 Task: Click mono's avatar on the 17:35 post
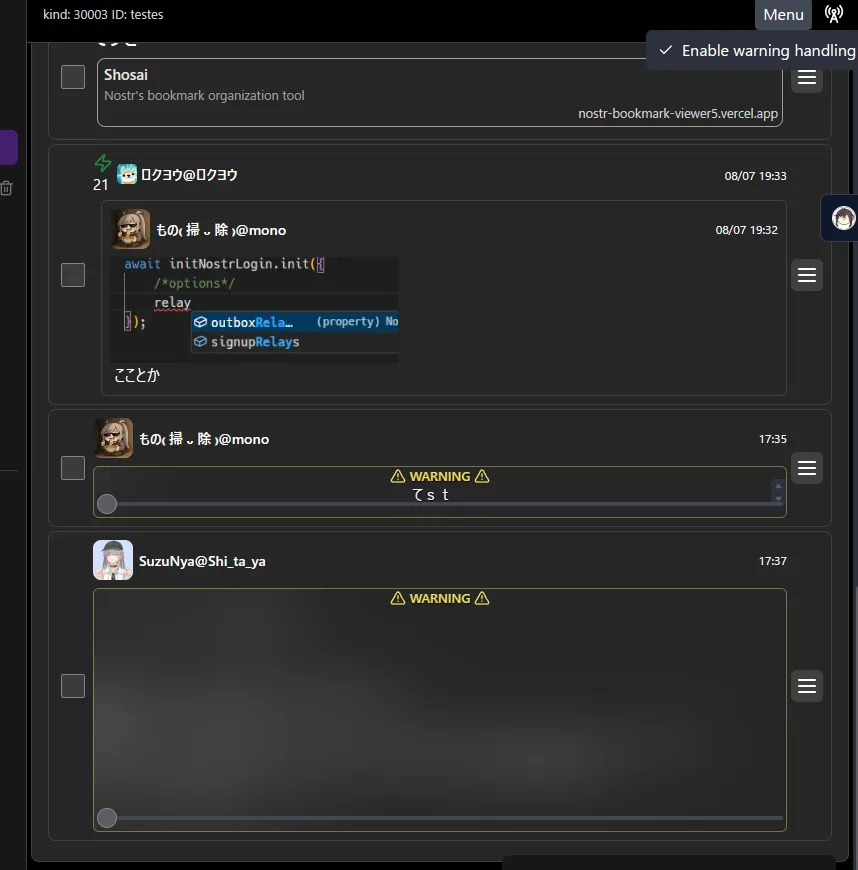(113, 438)
